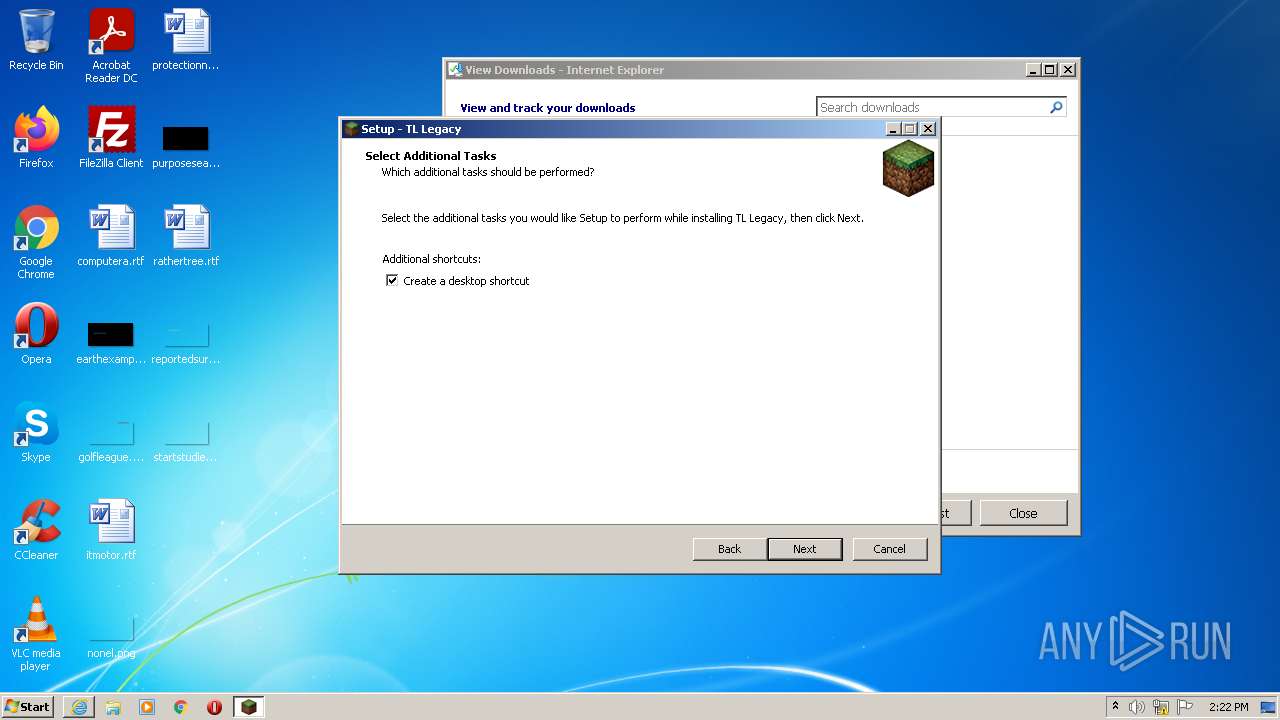The height and width of the screenshot is (720, 1280).
Task: Uncheck Create a desktop shortcut checkbox
Action: coord(392,281)
